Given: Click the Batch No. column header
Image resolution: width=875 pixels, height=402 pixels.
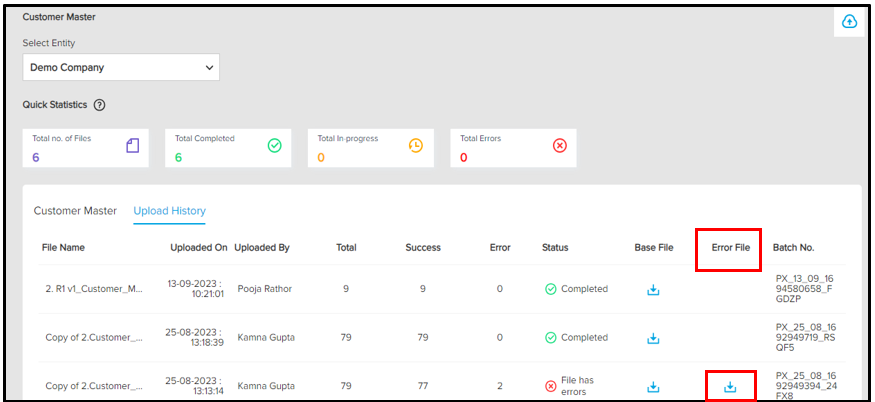Looking at the screenshot, I should [x=794, y=248].
